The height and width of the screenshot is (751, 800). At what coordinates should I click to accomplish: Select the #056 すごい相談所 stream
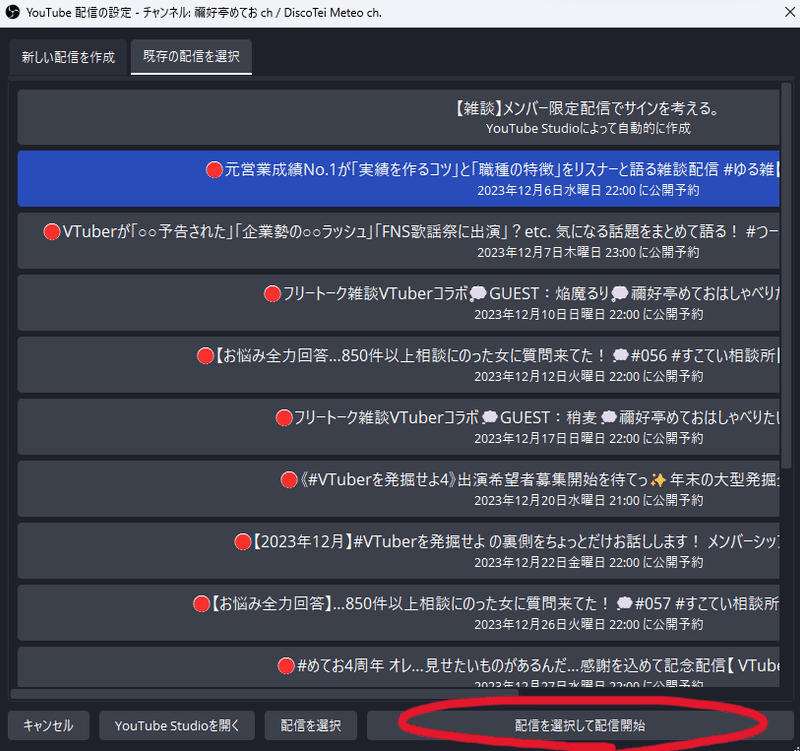(x=398, y=365)
